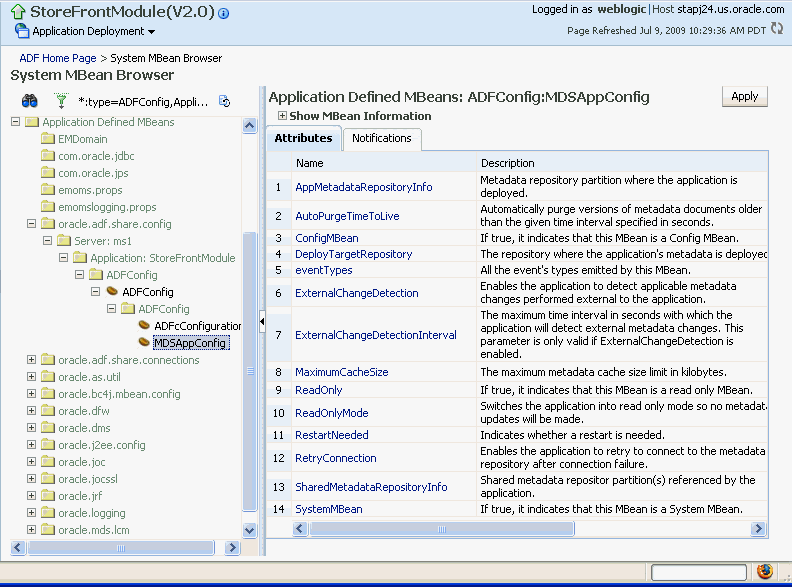Expand the oracle.j2ee.config node
Viewport: 792px width, 587px height.
pos(31,445)
